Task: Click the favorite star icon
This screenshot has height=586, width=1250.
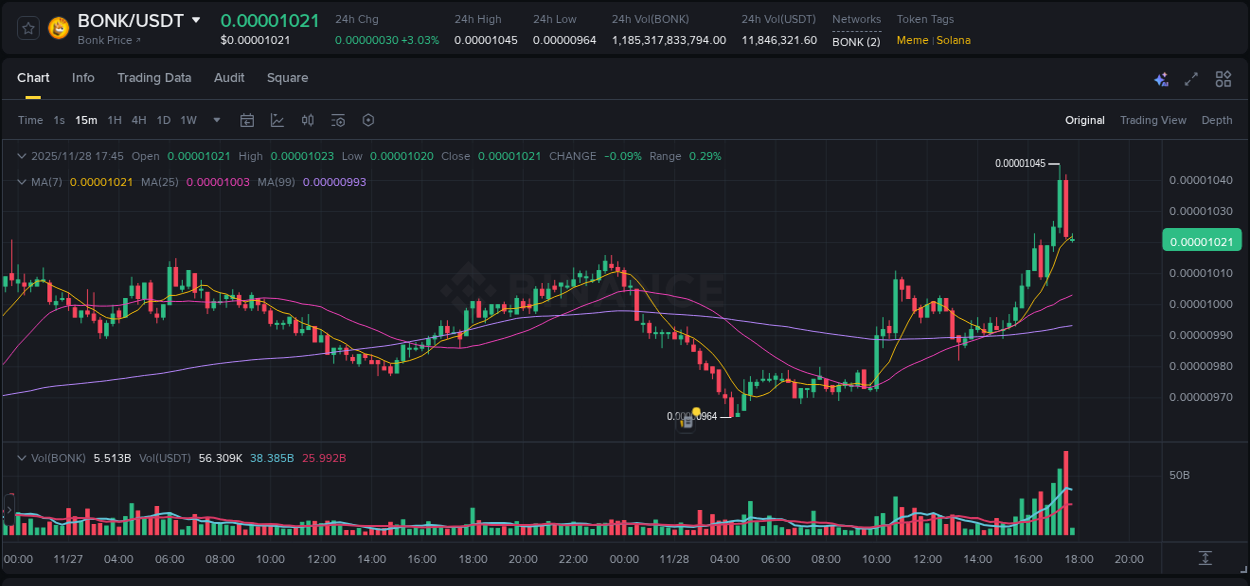Action: (x=28, y=28)
